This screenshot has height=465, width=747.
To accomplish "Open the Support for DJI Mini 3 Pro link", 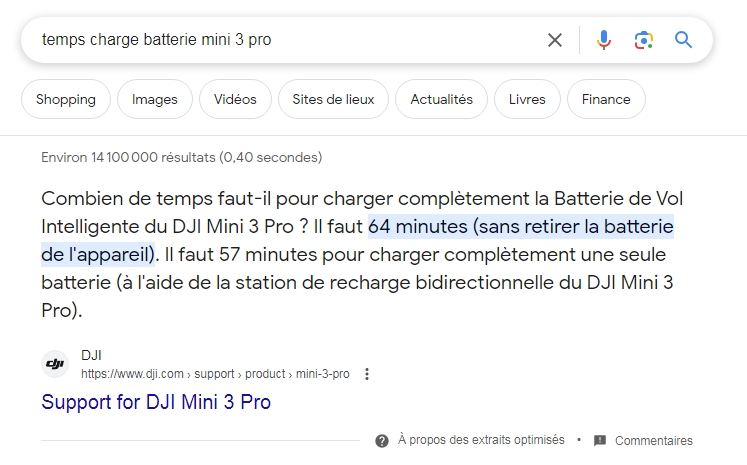I will (x=156, y=402).
